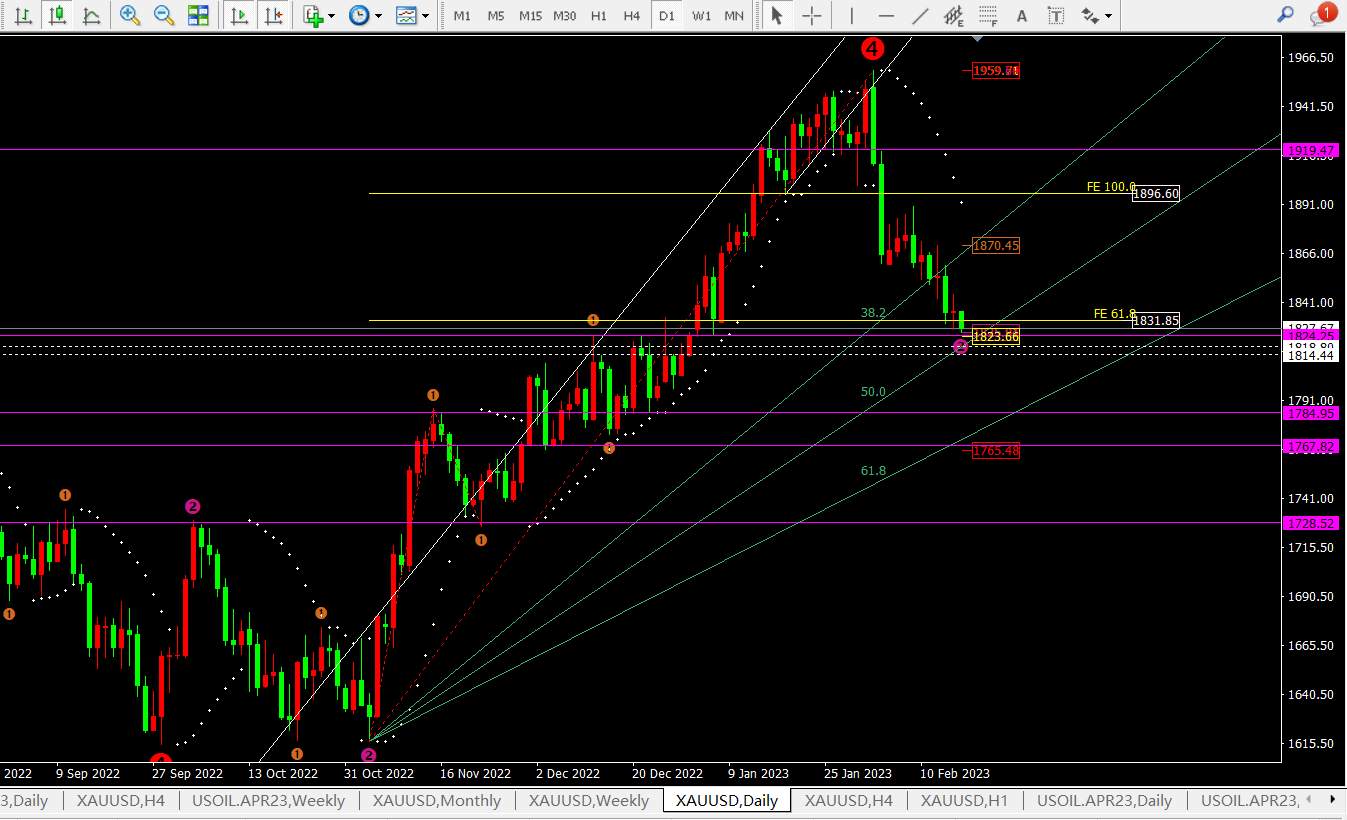Switch chart to line chart type

(x=91, y=15)
